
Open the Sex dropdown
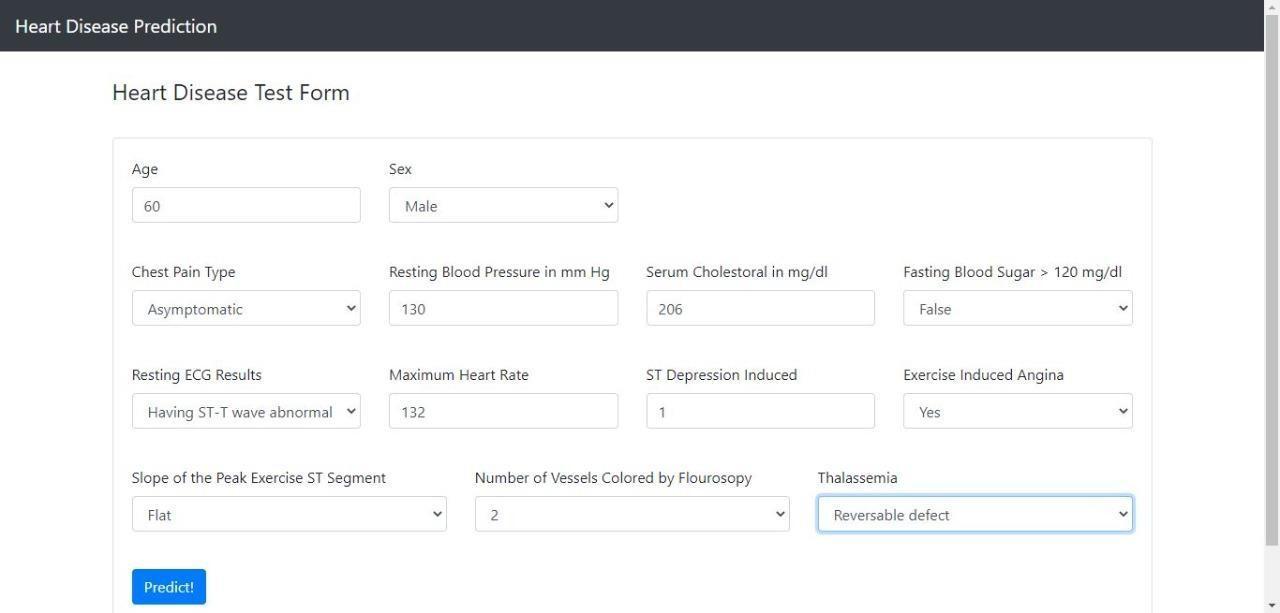pos(502,206)
